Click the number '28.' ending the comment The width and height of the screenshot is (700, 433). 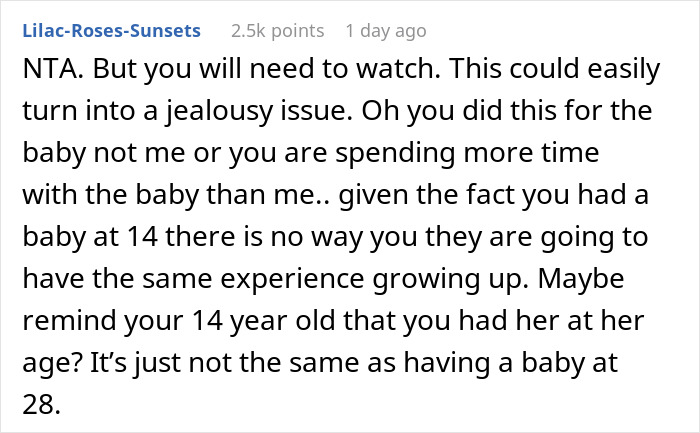coord(41,404)
